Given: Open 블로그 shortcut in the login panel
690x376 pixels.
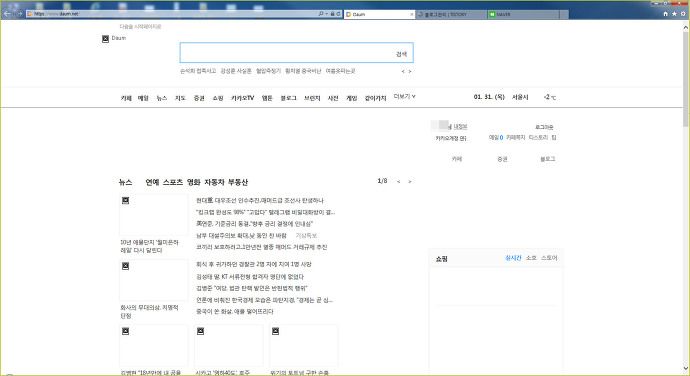Looking at the screenshot, I should pos(548,159).
